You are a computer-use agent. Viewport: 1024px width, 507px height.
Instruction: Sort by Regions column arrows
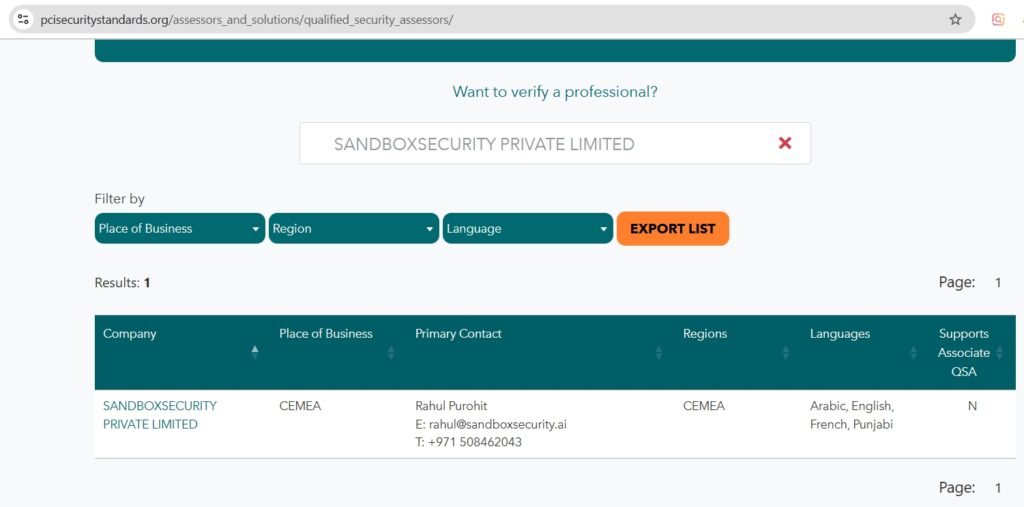(786, 352)
